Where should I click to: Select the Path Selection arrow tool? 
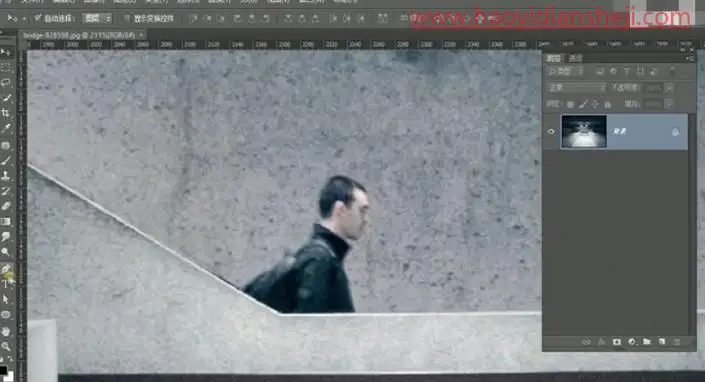(6, 299)
